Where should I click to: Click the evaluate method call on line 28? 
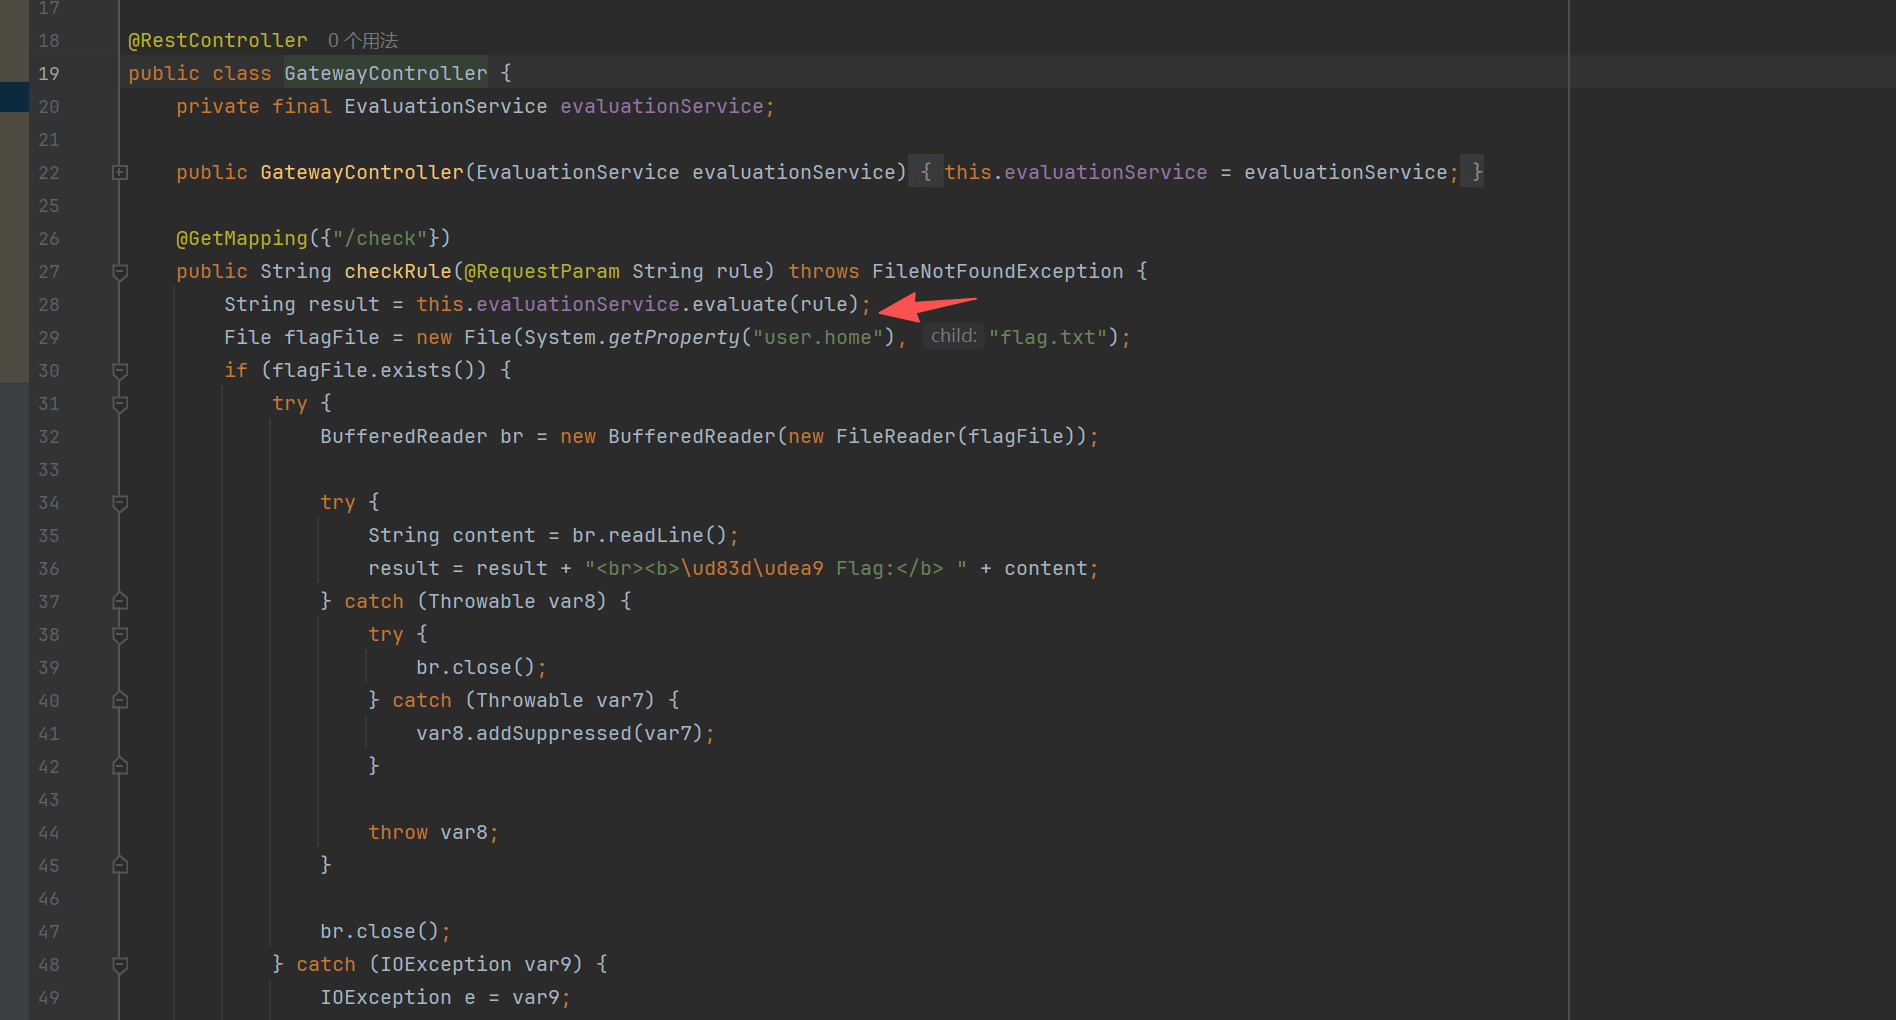point(739,305)
